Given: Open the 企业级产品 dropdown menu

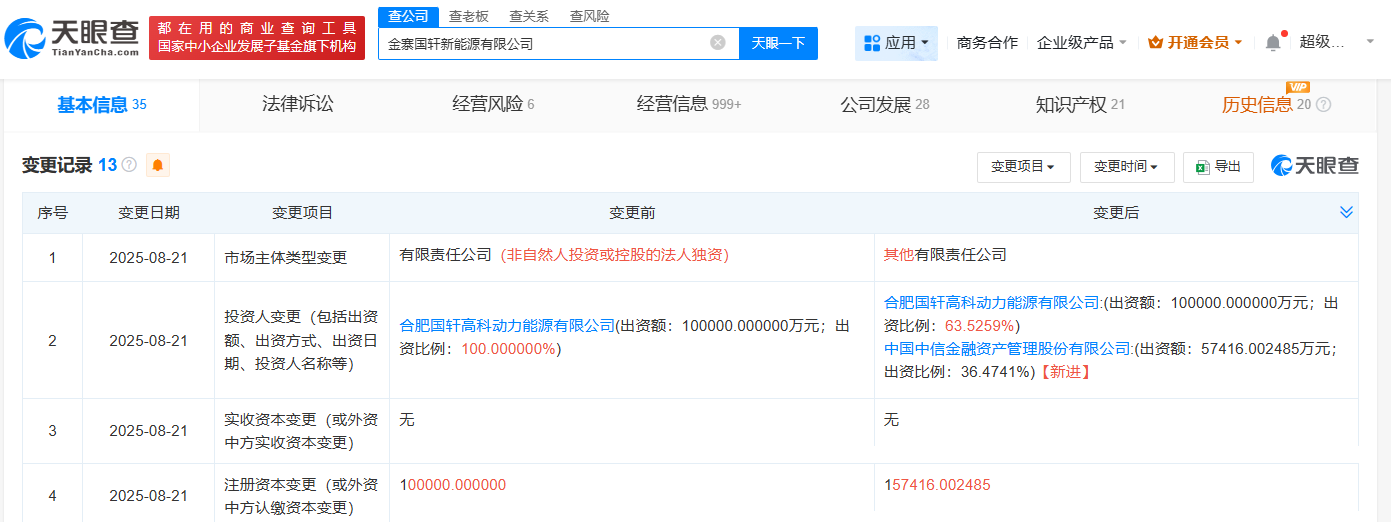Looking at the screenshot, I should point(1081,43).
